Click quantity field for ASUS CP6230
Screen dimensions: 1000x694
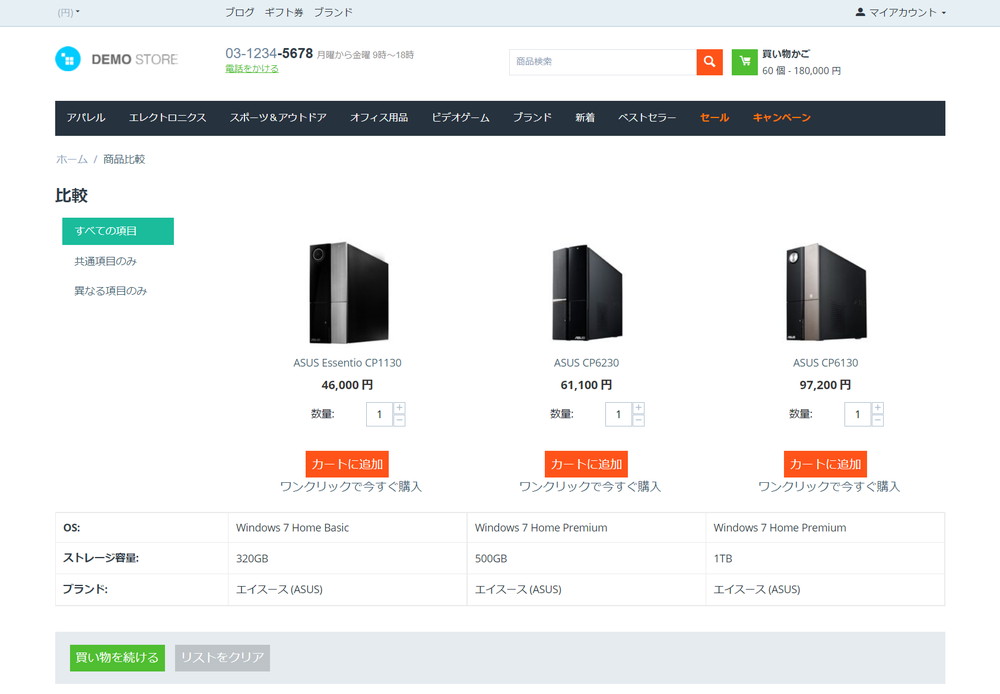pos(619,414)
